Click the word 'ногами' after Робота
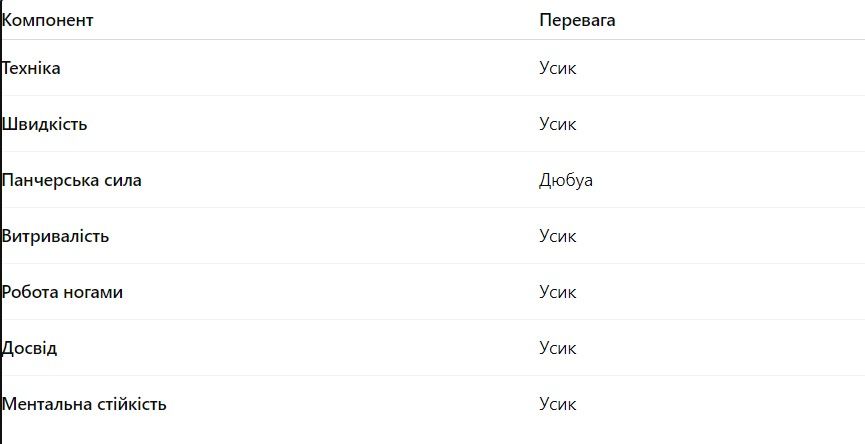The height and width of the screenshot is (444, 865). coord(94,292)
